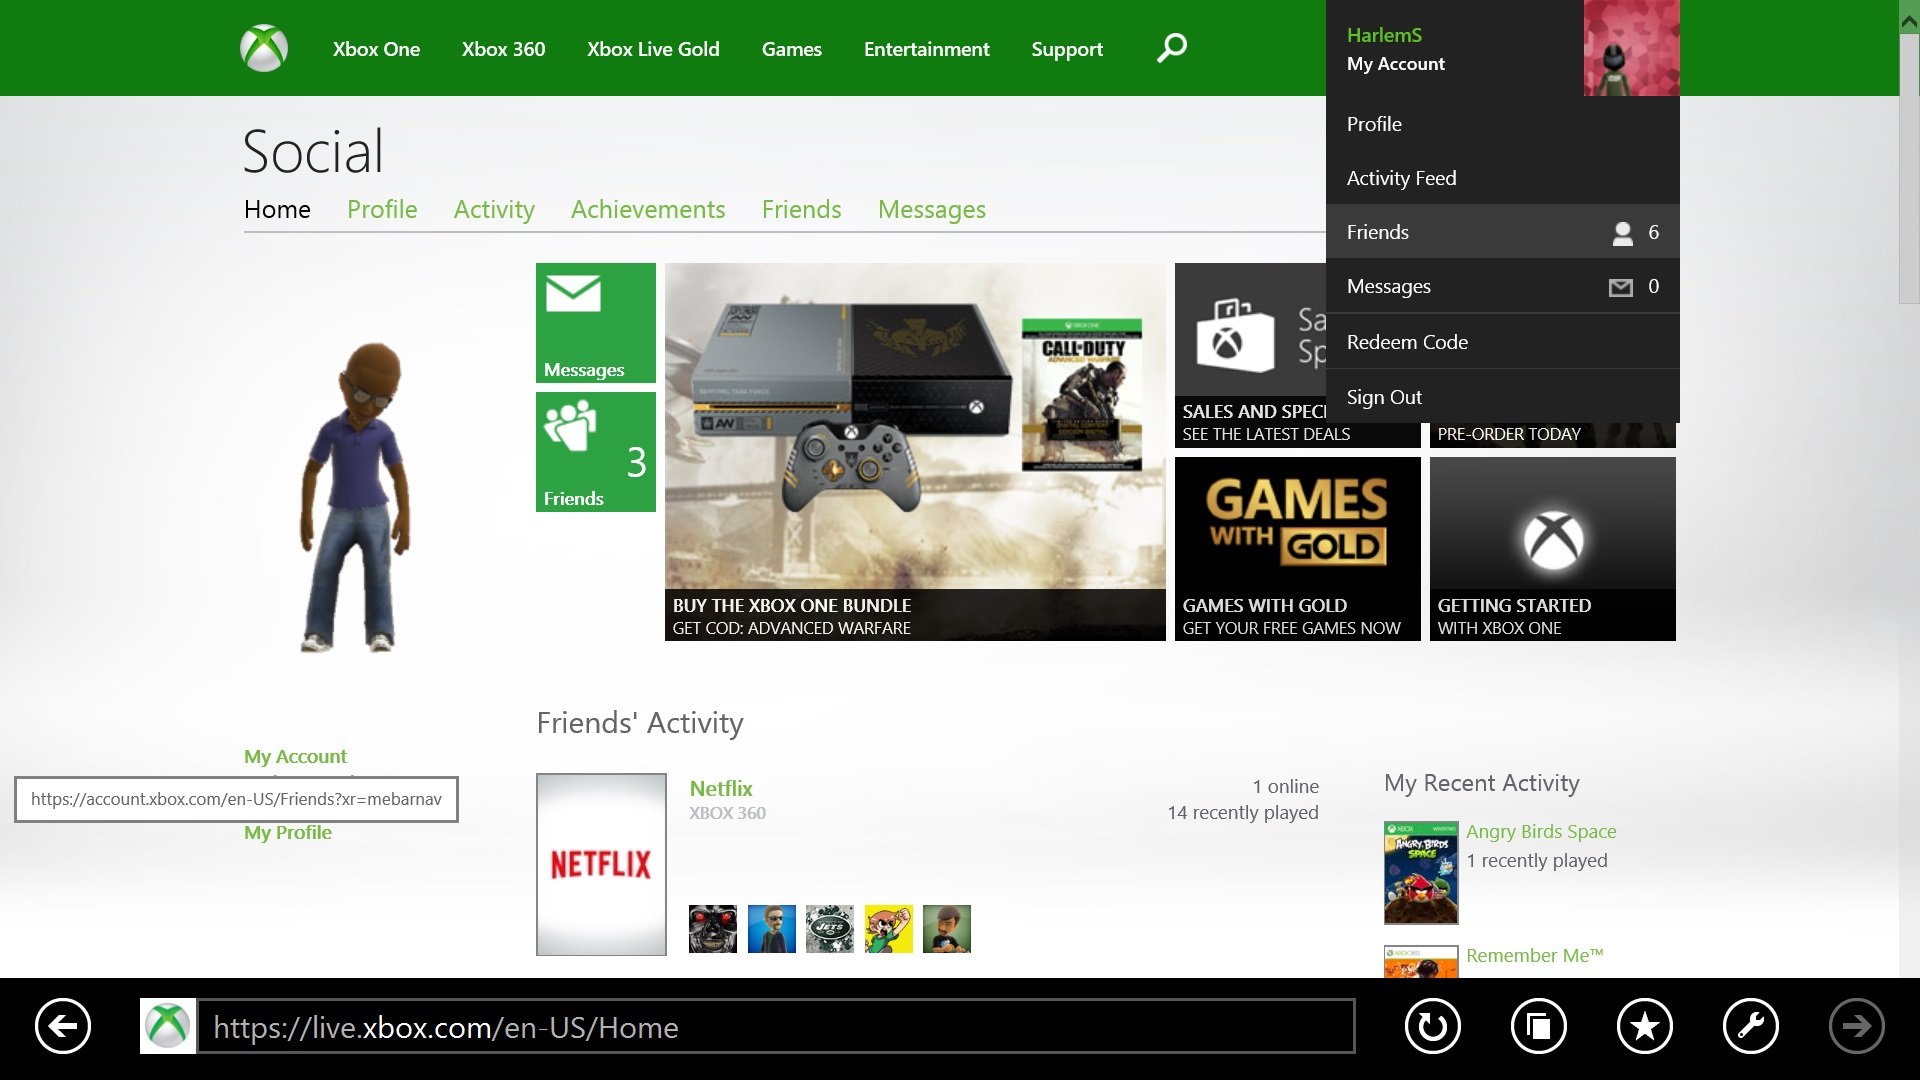Click Redeem Code in account menu
The image size is (1920, 1080).
1407,340
